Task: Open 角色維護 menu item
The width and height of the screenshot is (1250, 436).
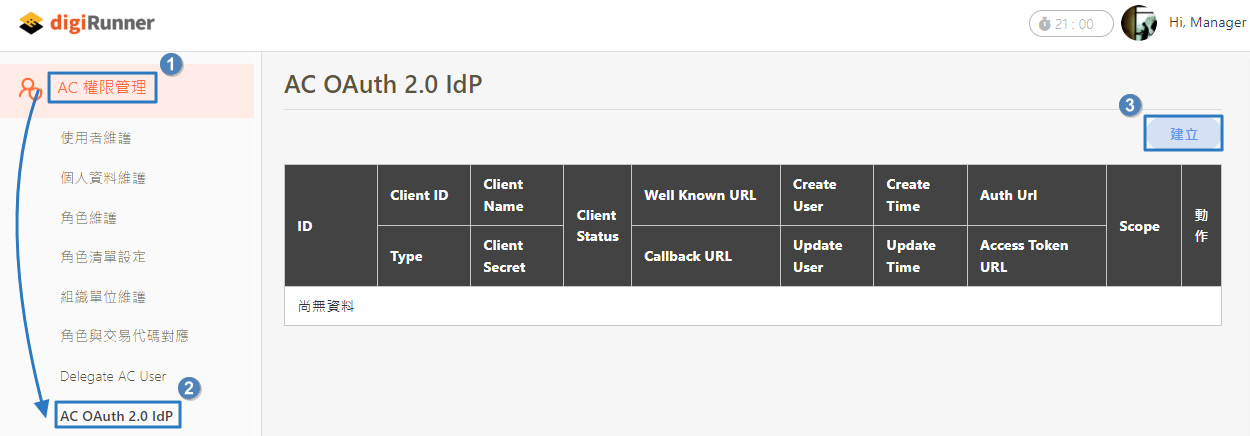Action: tap(89, 217)
